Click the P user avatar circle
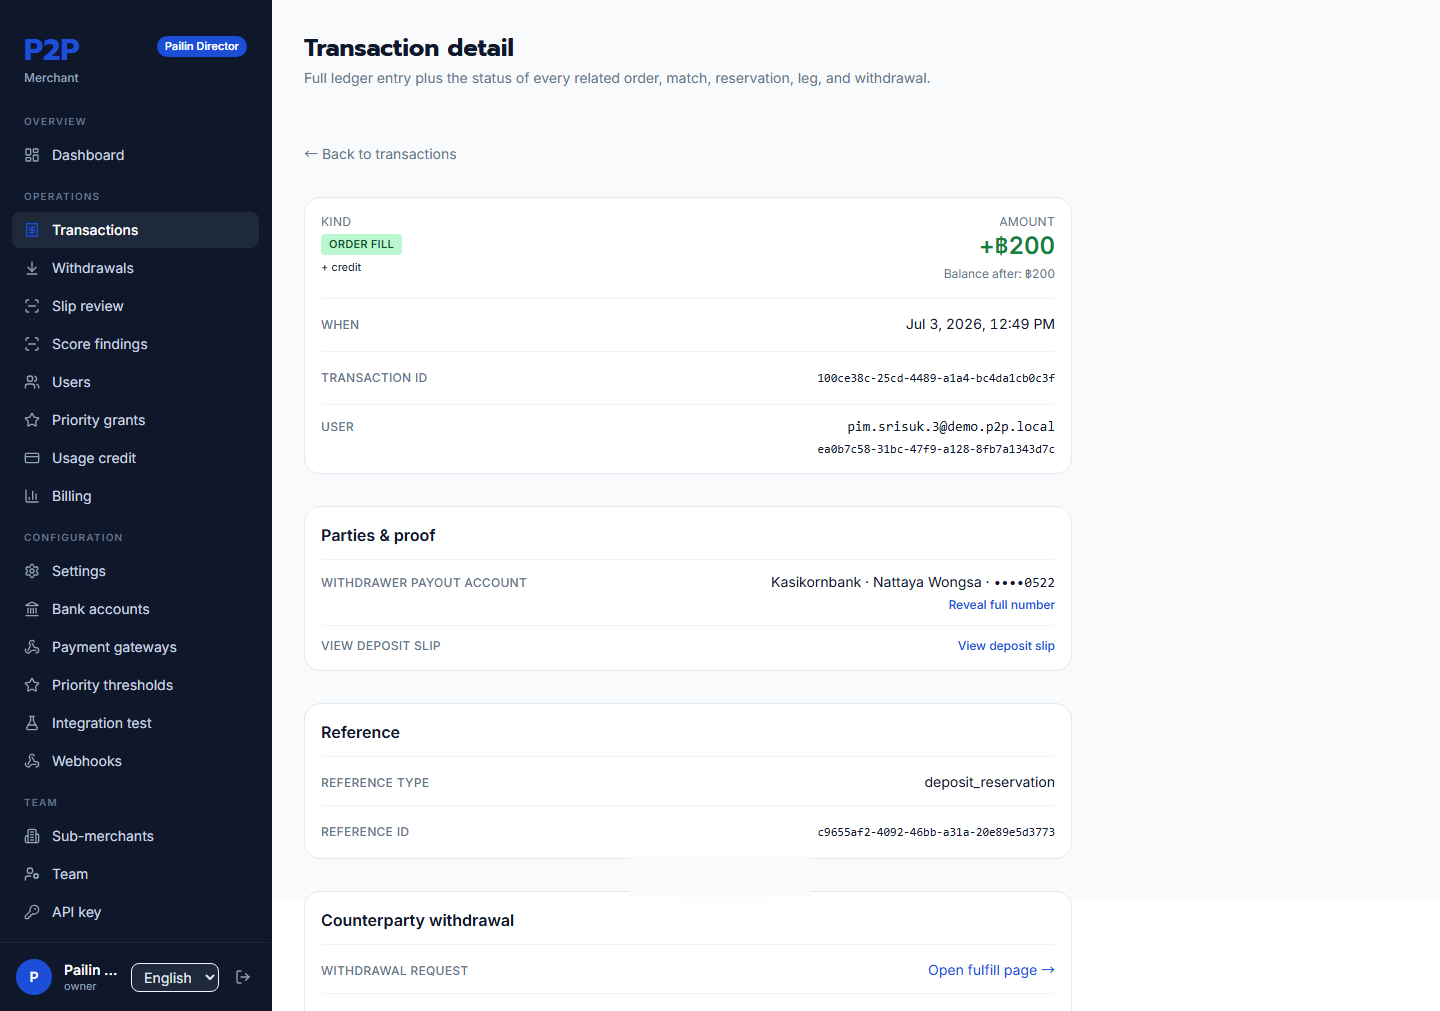The width and height of the screenshot is (1440, 1011). click(34, 977)
